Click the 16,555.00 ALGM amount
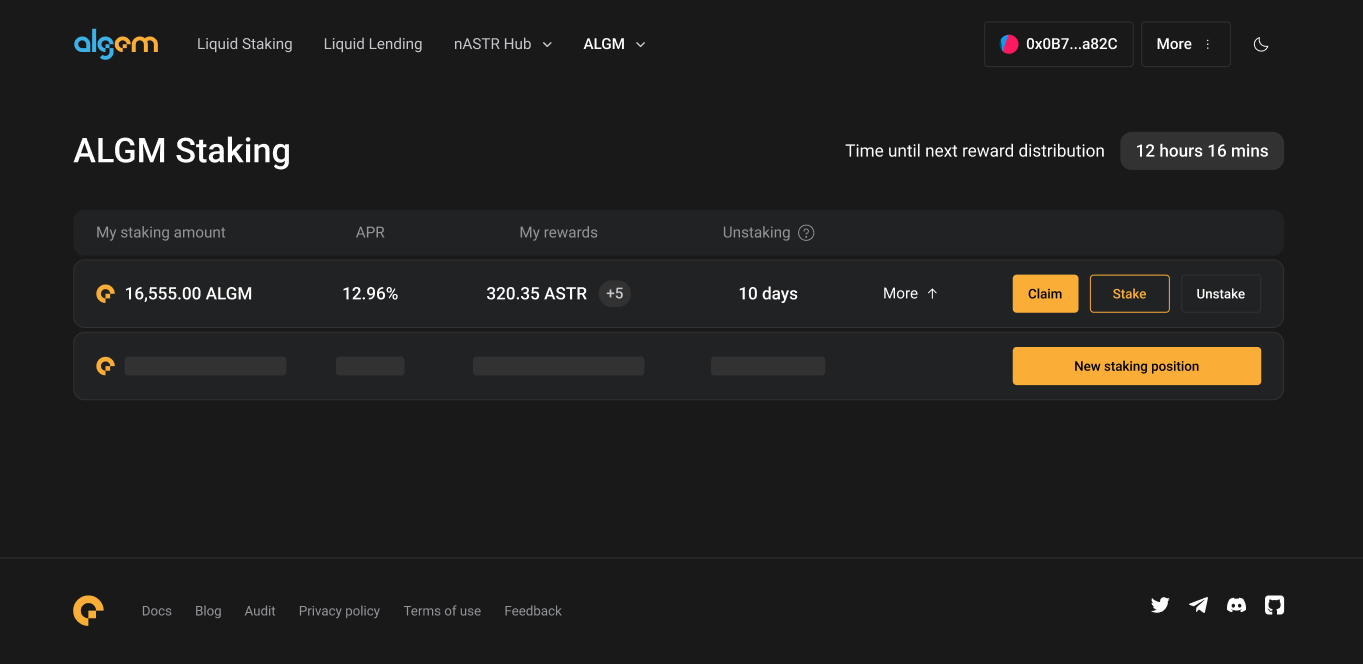Image resolution: width=1363 pixels, height=664 pixels. (x=188, y=294)
